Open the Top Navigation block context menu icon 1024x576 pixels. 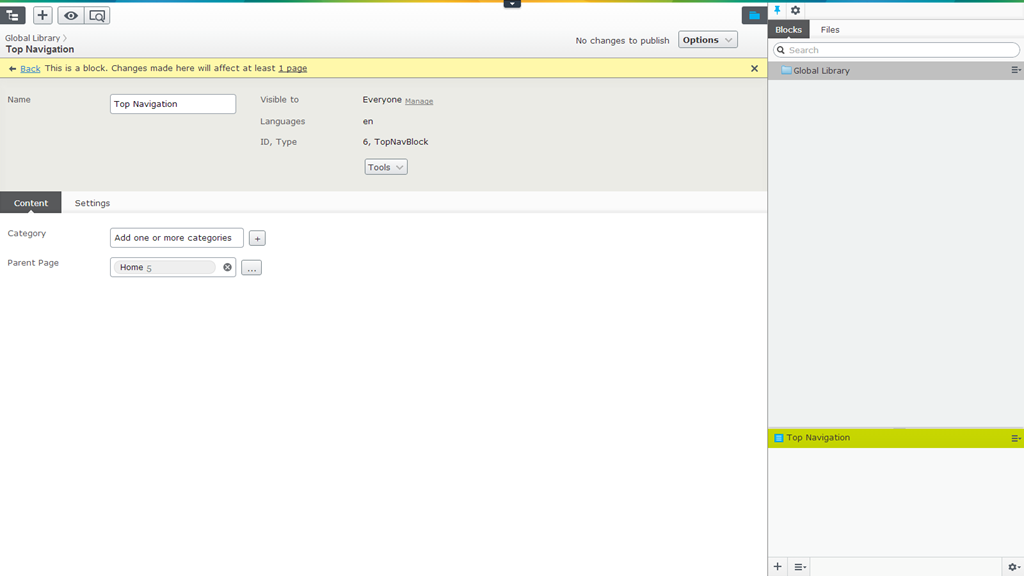(1016, 438)
